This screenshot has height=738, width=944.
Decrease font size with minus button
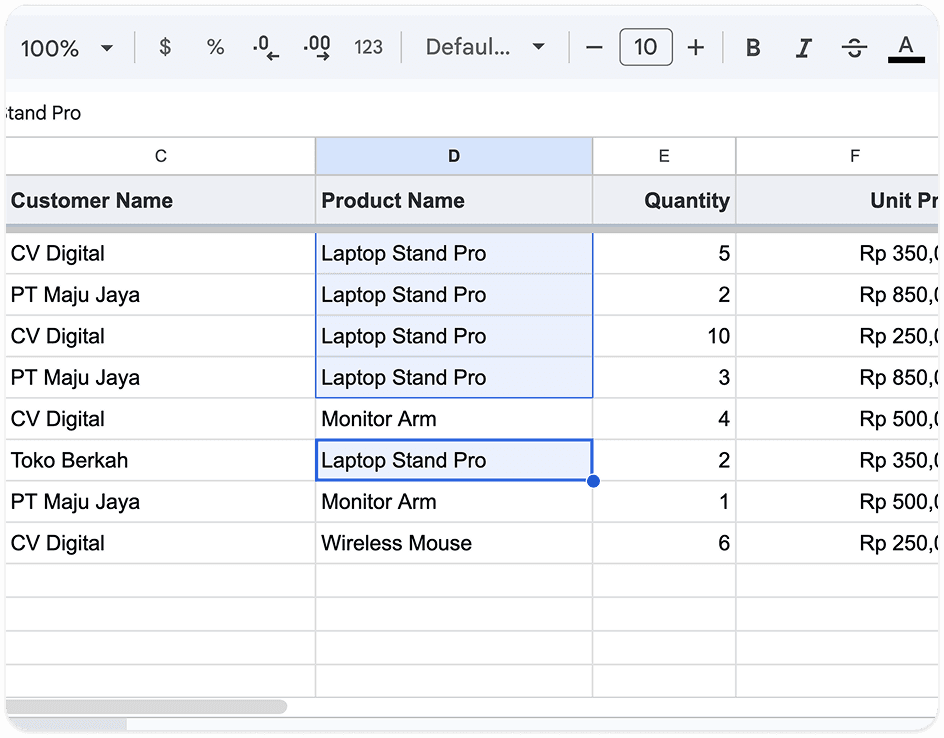(594, 47)
